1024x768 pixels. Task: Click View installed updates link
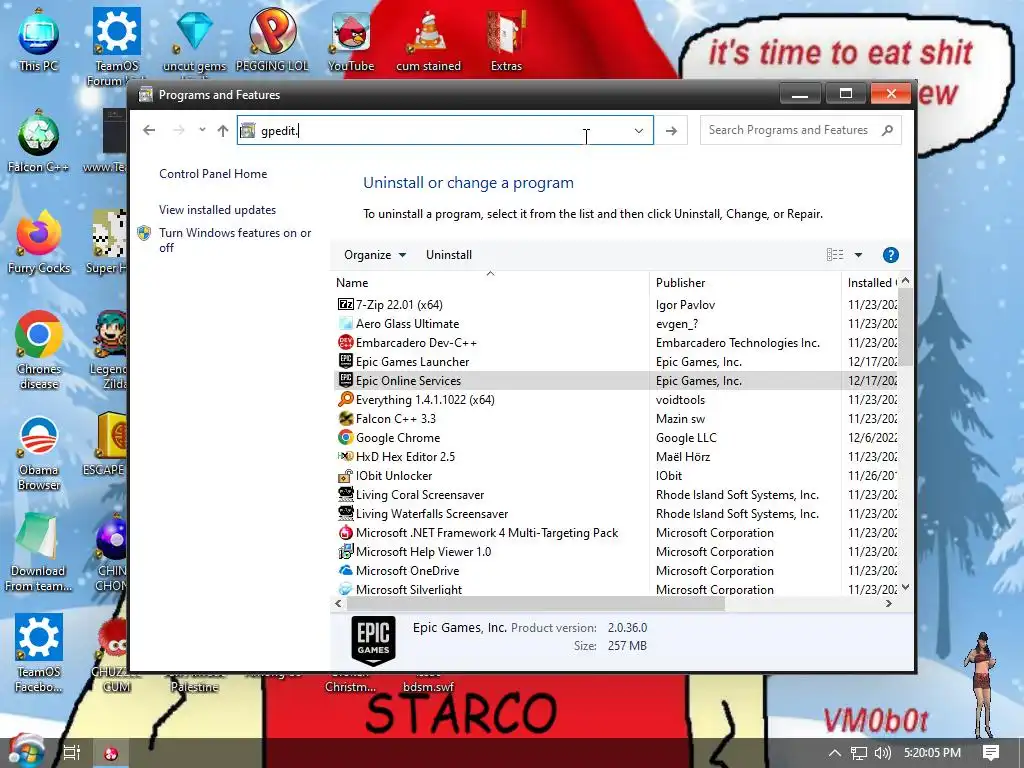(x=217, y=210)
